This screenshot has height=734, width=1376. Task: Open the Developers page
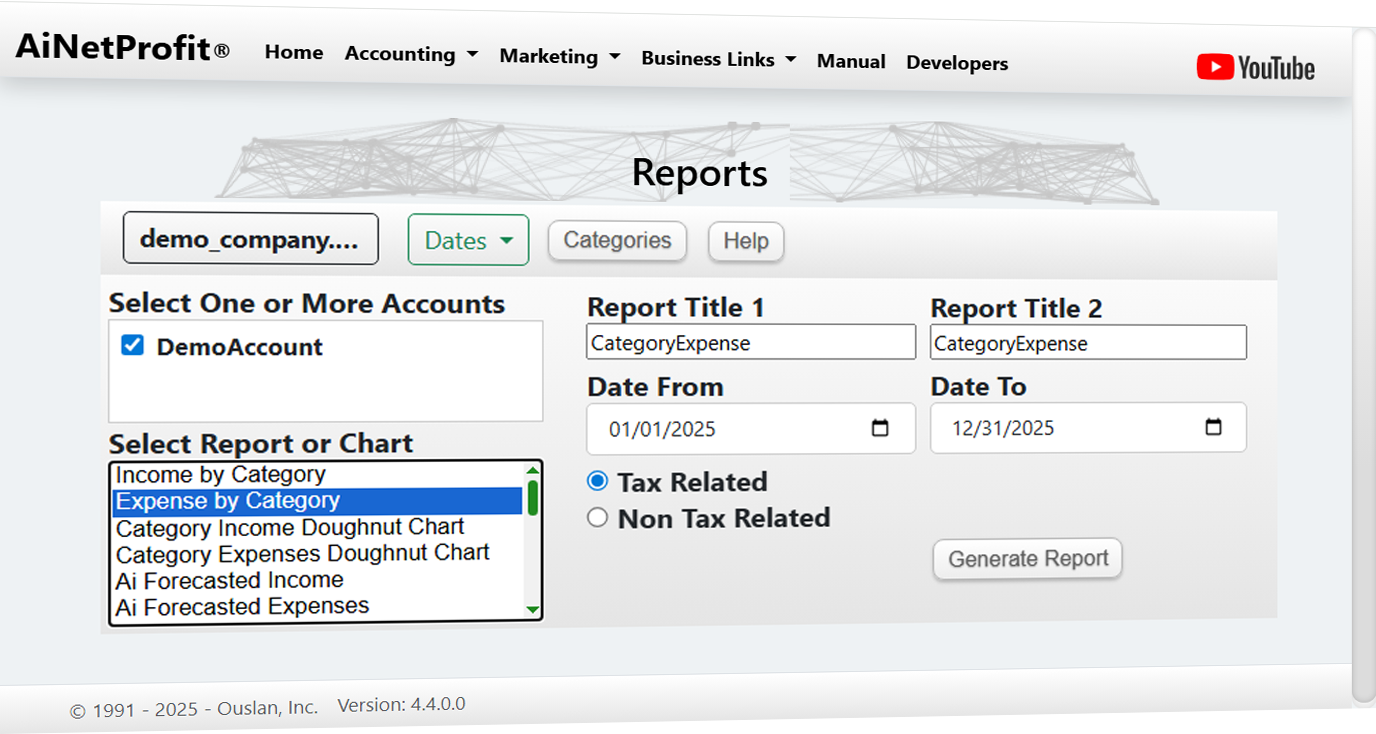957,63
